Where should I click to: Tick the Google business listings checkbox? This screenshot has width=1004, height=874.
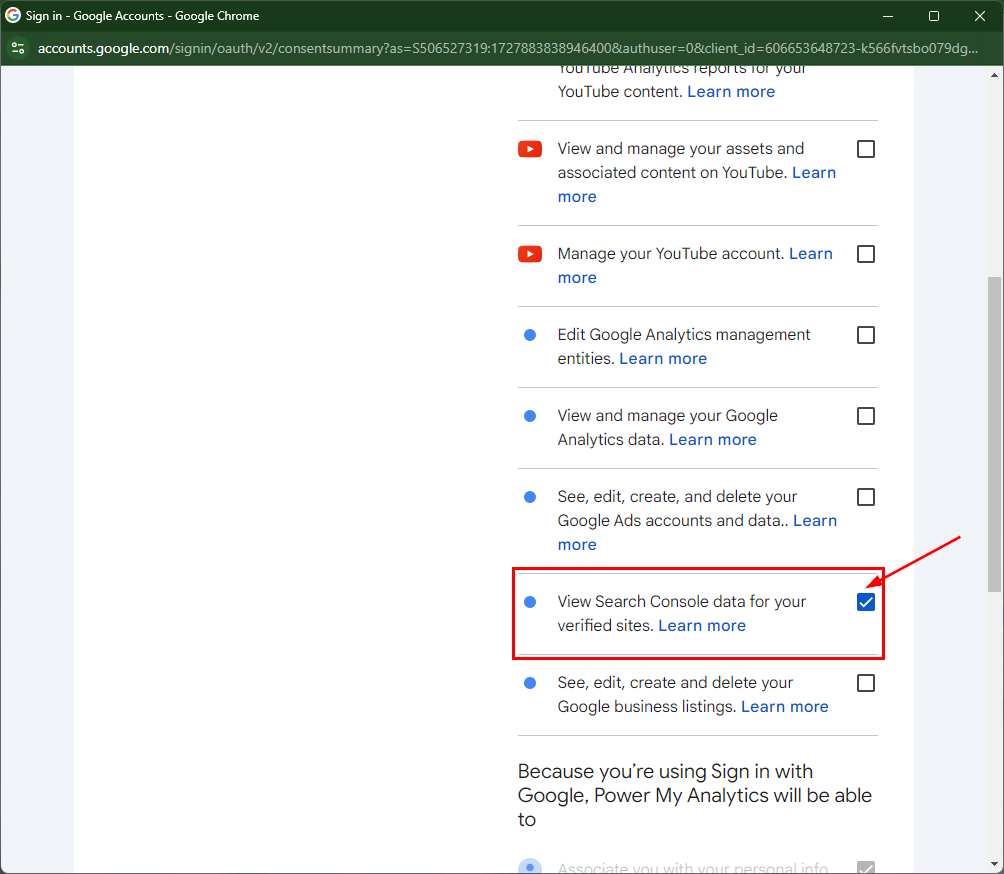point(866,683)
